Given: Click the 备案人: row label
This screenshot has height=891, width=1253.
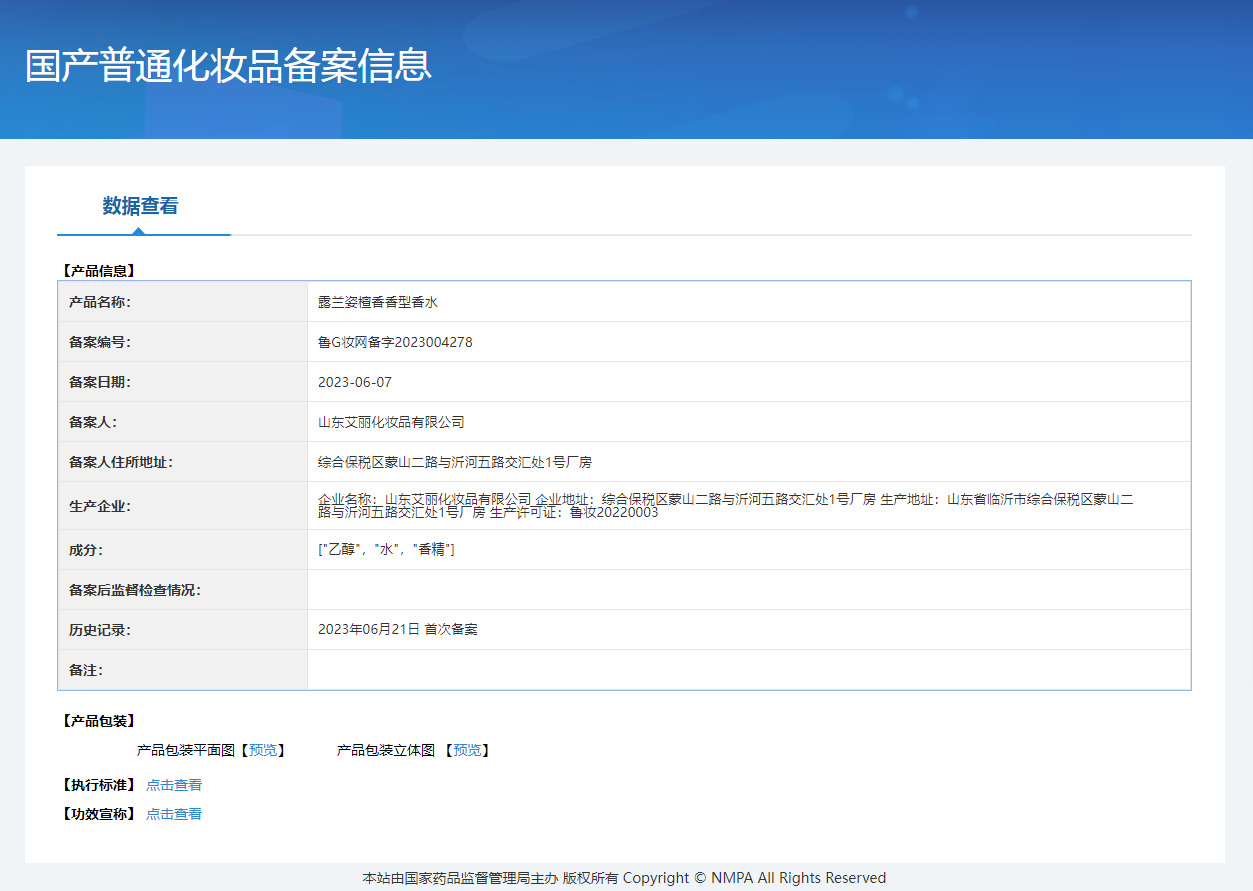Looking at the screenshot, I should click(93, 422).
